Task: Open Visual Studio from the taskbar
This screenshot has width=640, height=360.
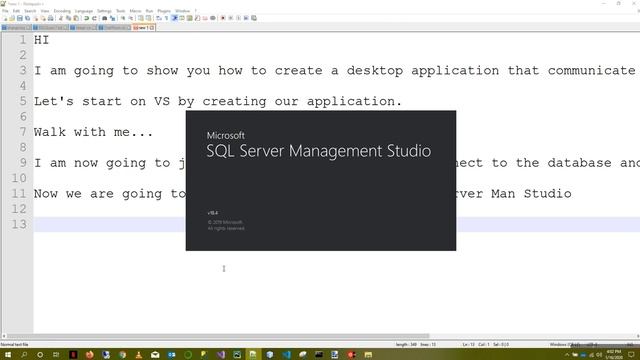Action: pos(221,355)
